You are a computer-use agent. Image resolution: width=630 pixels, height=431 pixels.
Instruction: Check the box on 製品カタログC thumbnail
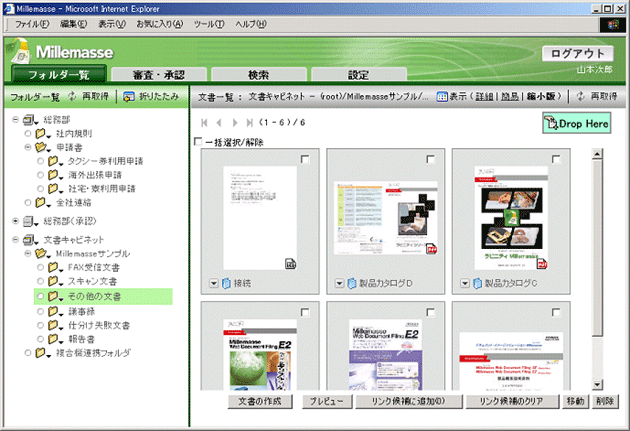click(x=557, y=159)
